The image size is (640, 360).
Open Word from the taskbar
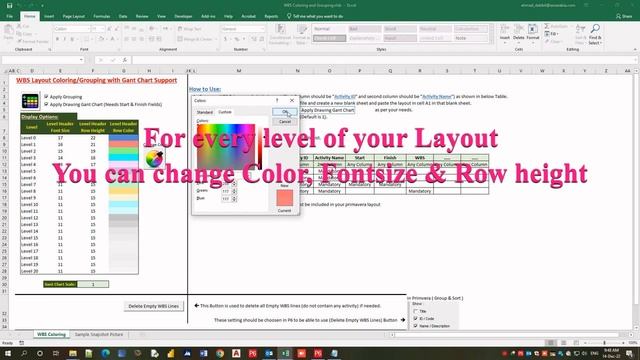point(204,353)
